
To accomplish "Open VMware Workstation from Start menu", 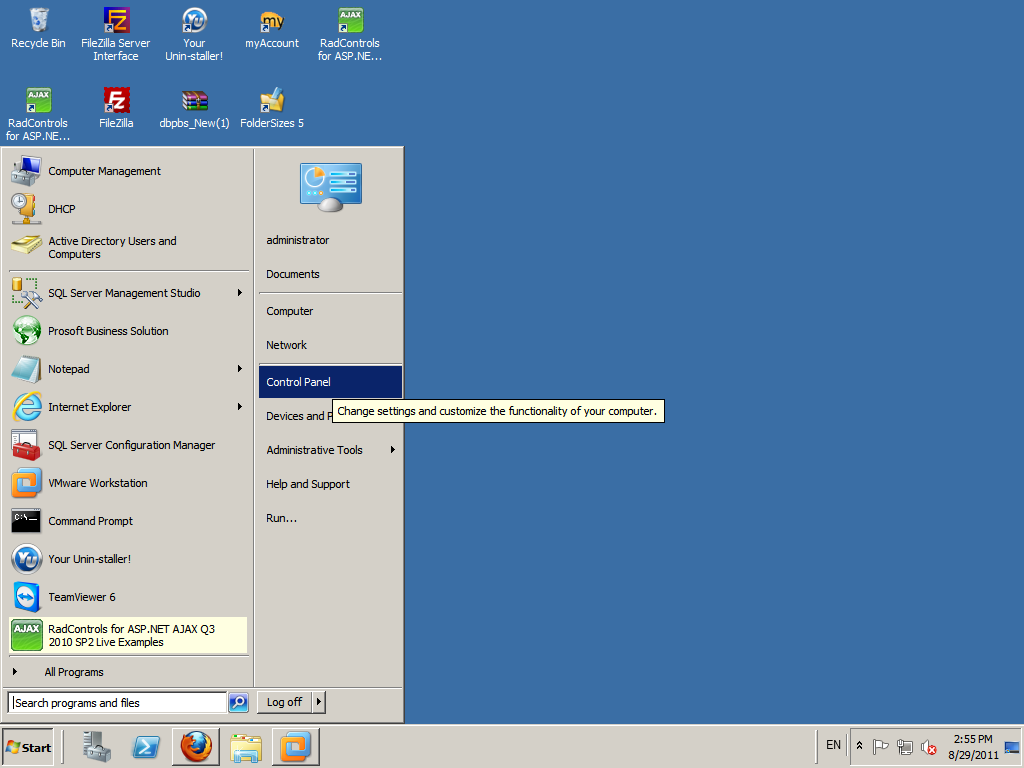I will pos(129,483).
